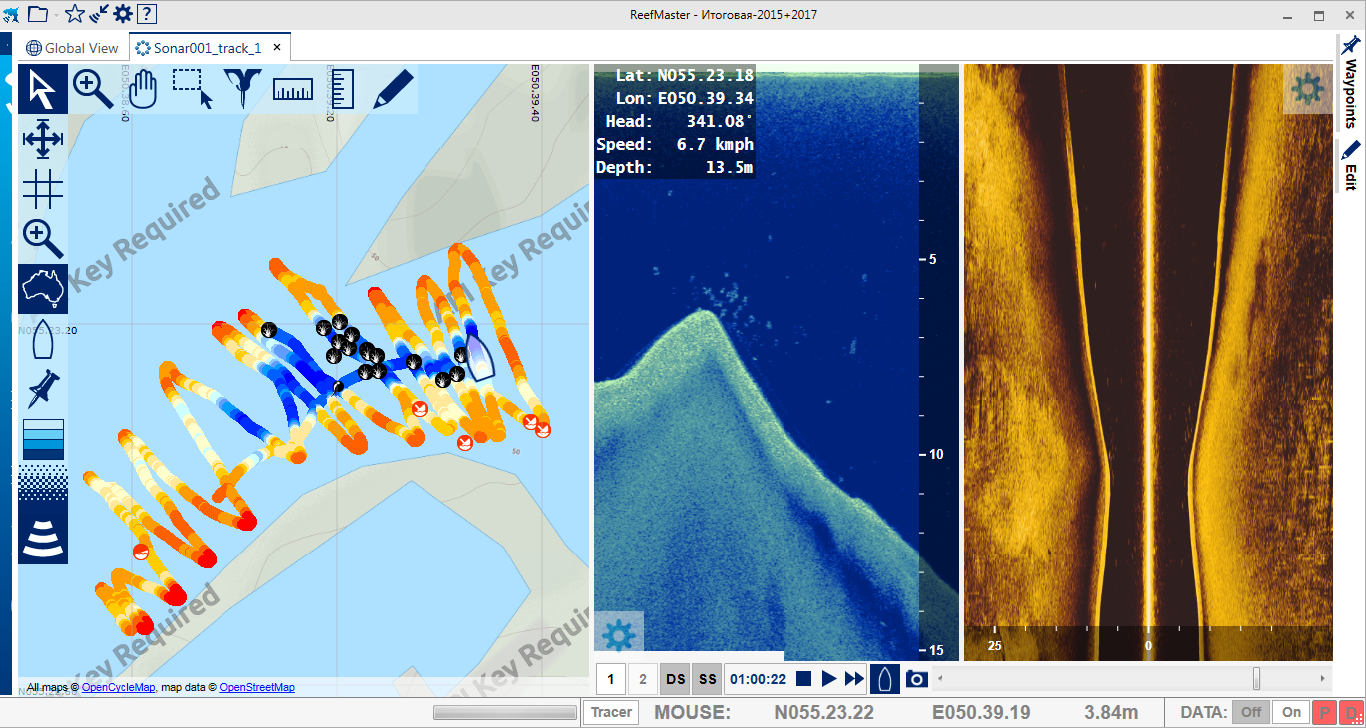The width and height of the screenshot is (1366, 728).
Task: Toggle the DS down scan view
Action: tap(675, 679)
